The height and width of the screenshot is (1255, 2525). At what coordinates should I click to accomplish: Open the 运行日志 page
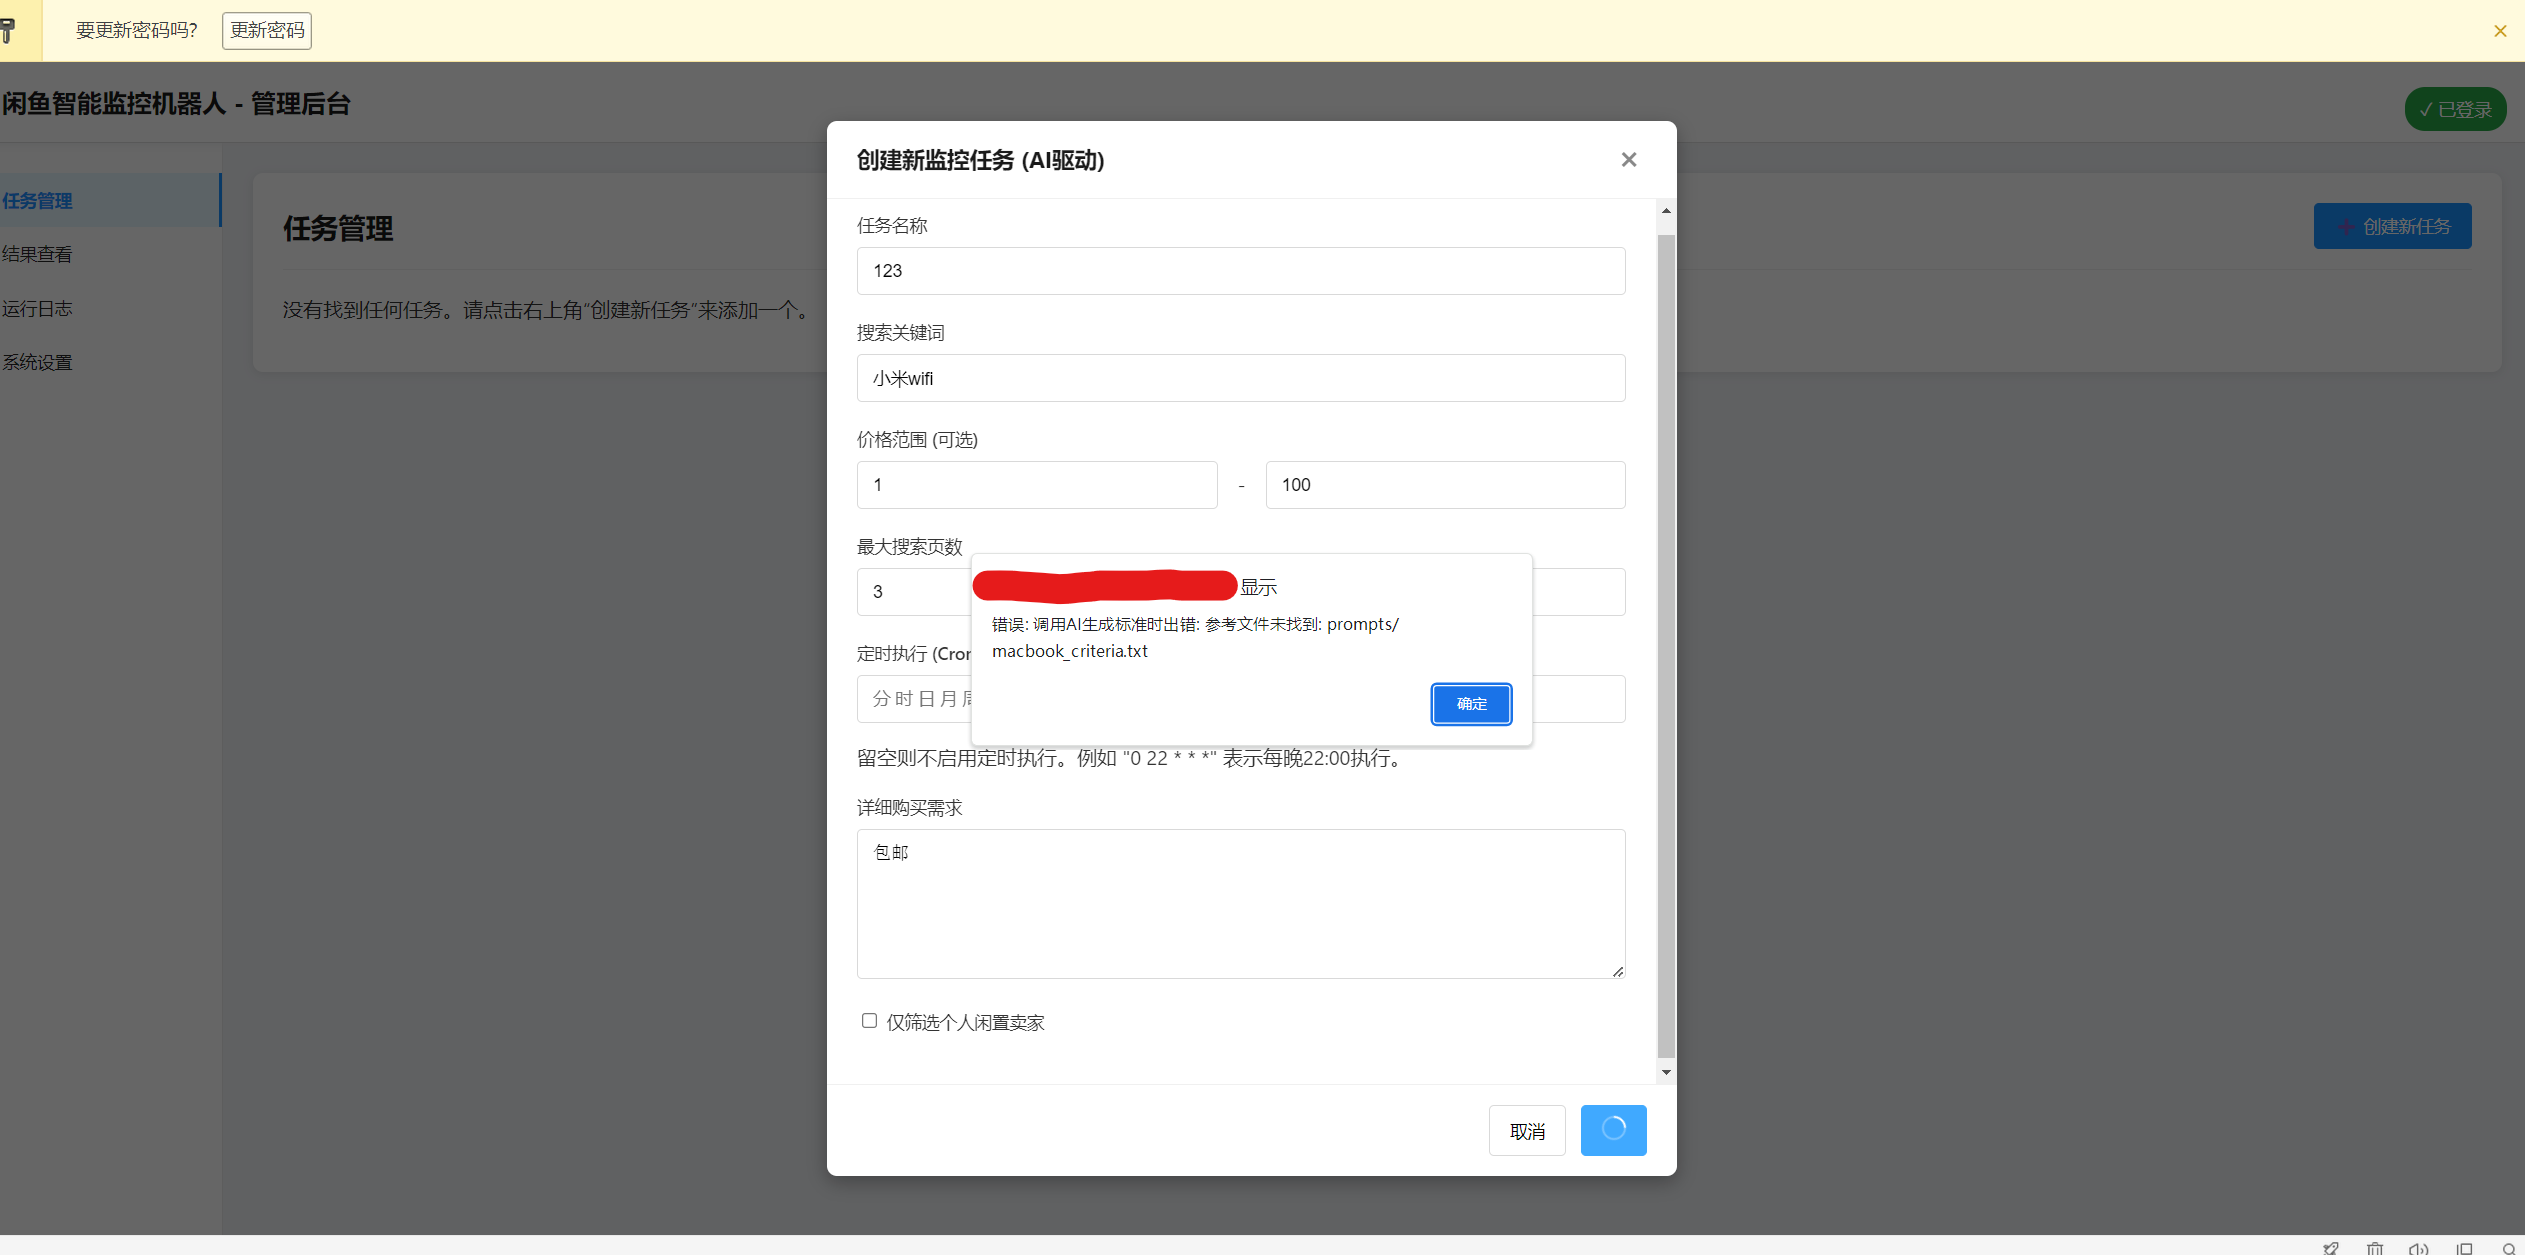pyautogui.click(x=37, y=308)
